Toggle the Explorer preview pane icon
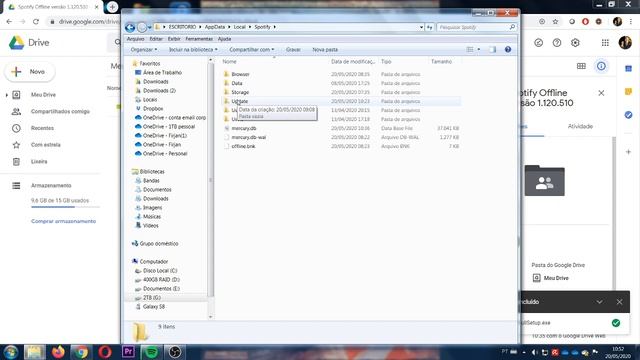This screenshot has height=360, width=640. (x=493, y=49)
